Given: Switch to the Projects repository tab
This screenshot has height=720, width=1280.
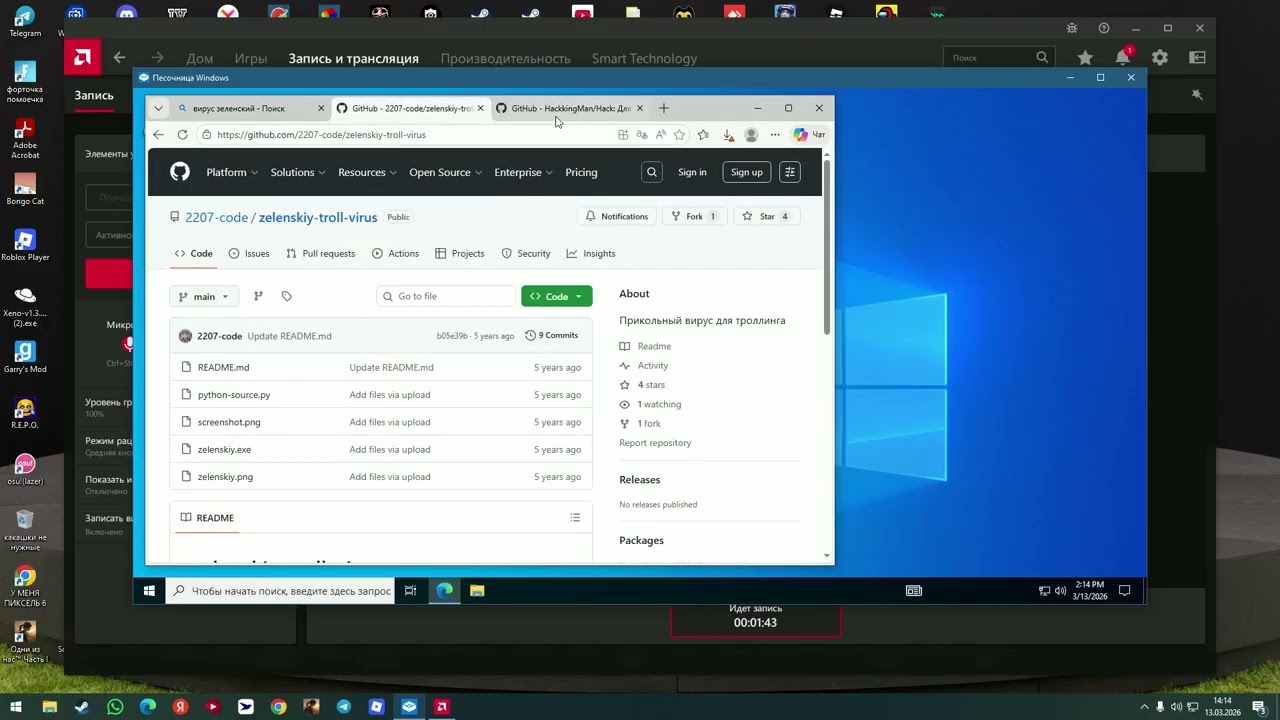Looking at the screenshot, I should [460, 254].
